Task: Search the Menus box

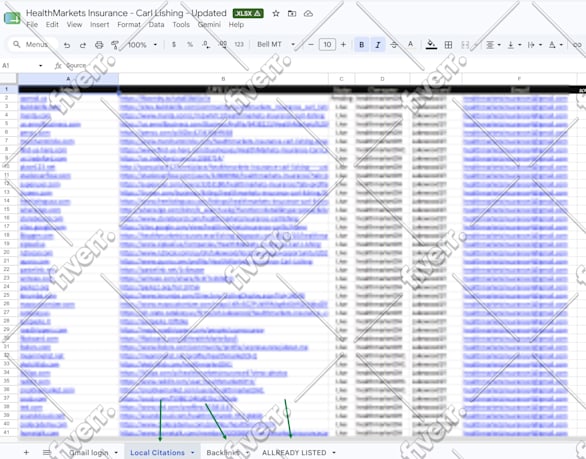Action: tap(32, 44)
